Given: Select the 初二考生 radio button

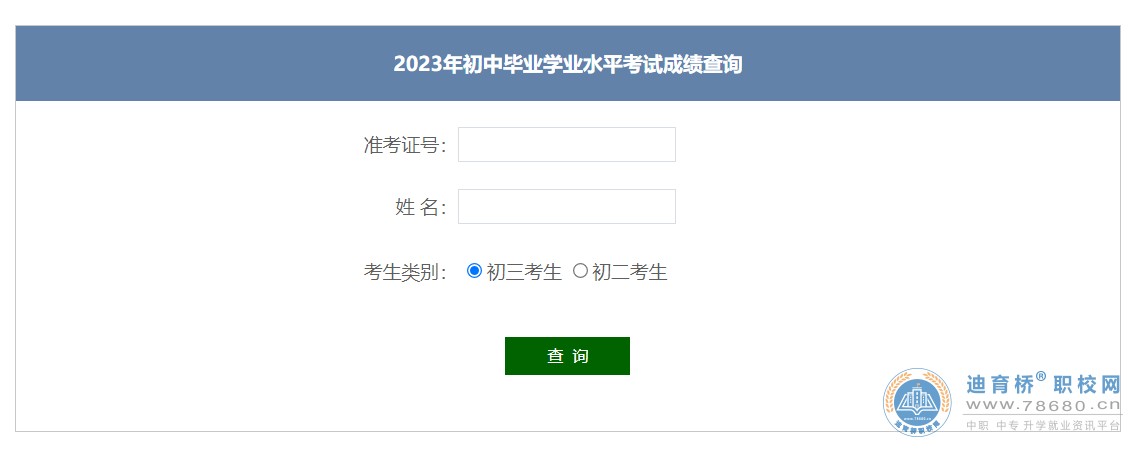Looking at the screenshot, I should (x=580, y=271).
